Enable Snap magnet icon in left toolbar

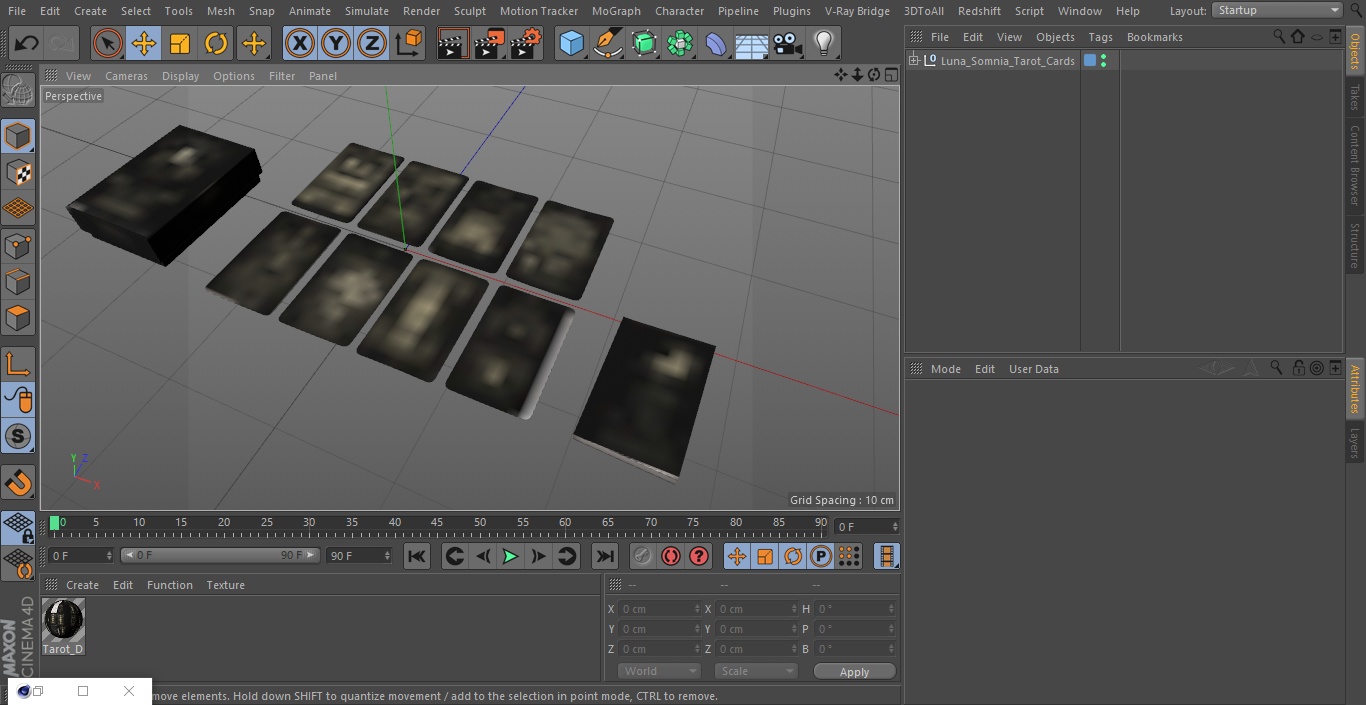point(18,482)
